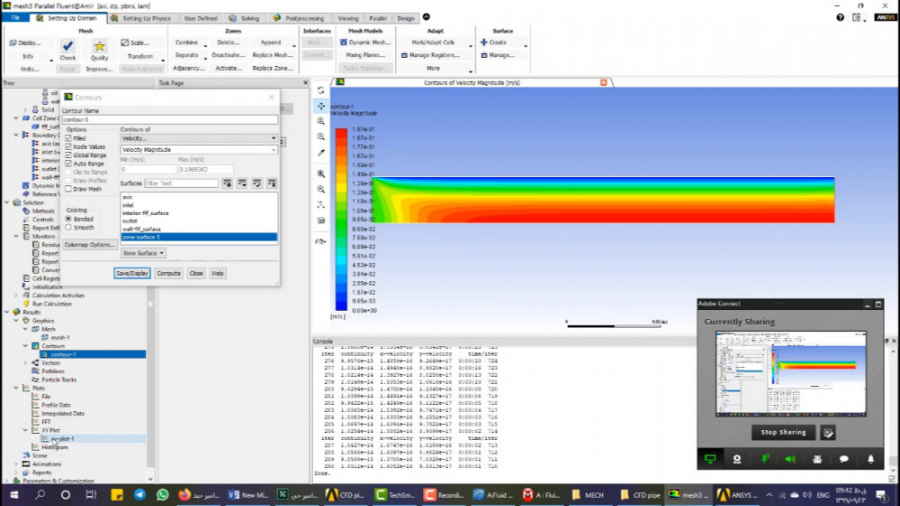Select the pan tool in graphics toolbar

coord(321,106)
